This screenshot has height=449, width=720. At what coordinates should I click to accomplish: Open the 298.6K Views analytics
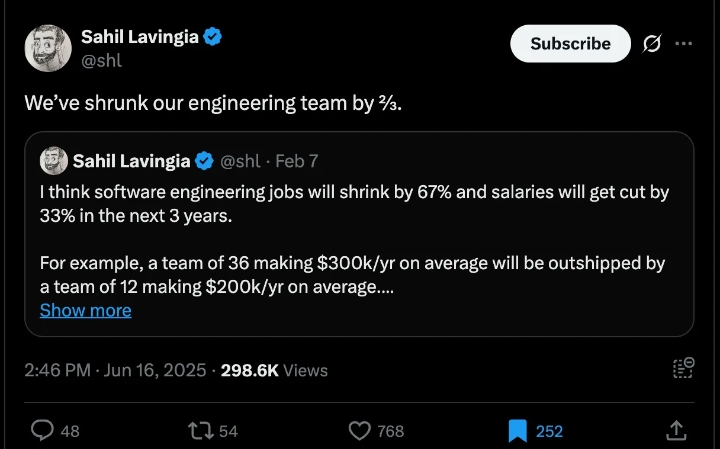274,370
